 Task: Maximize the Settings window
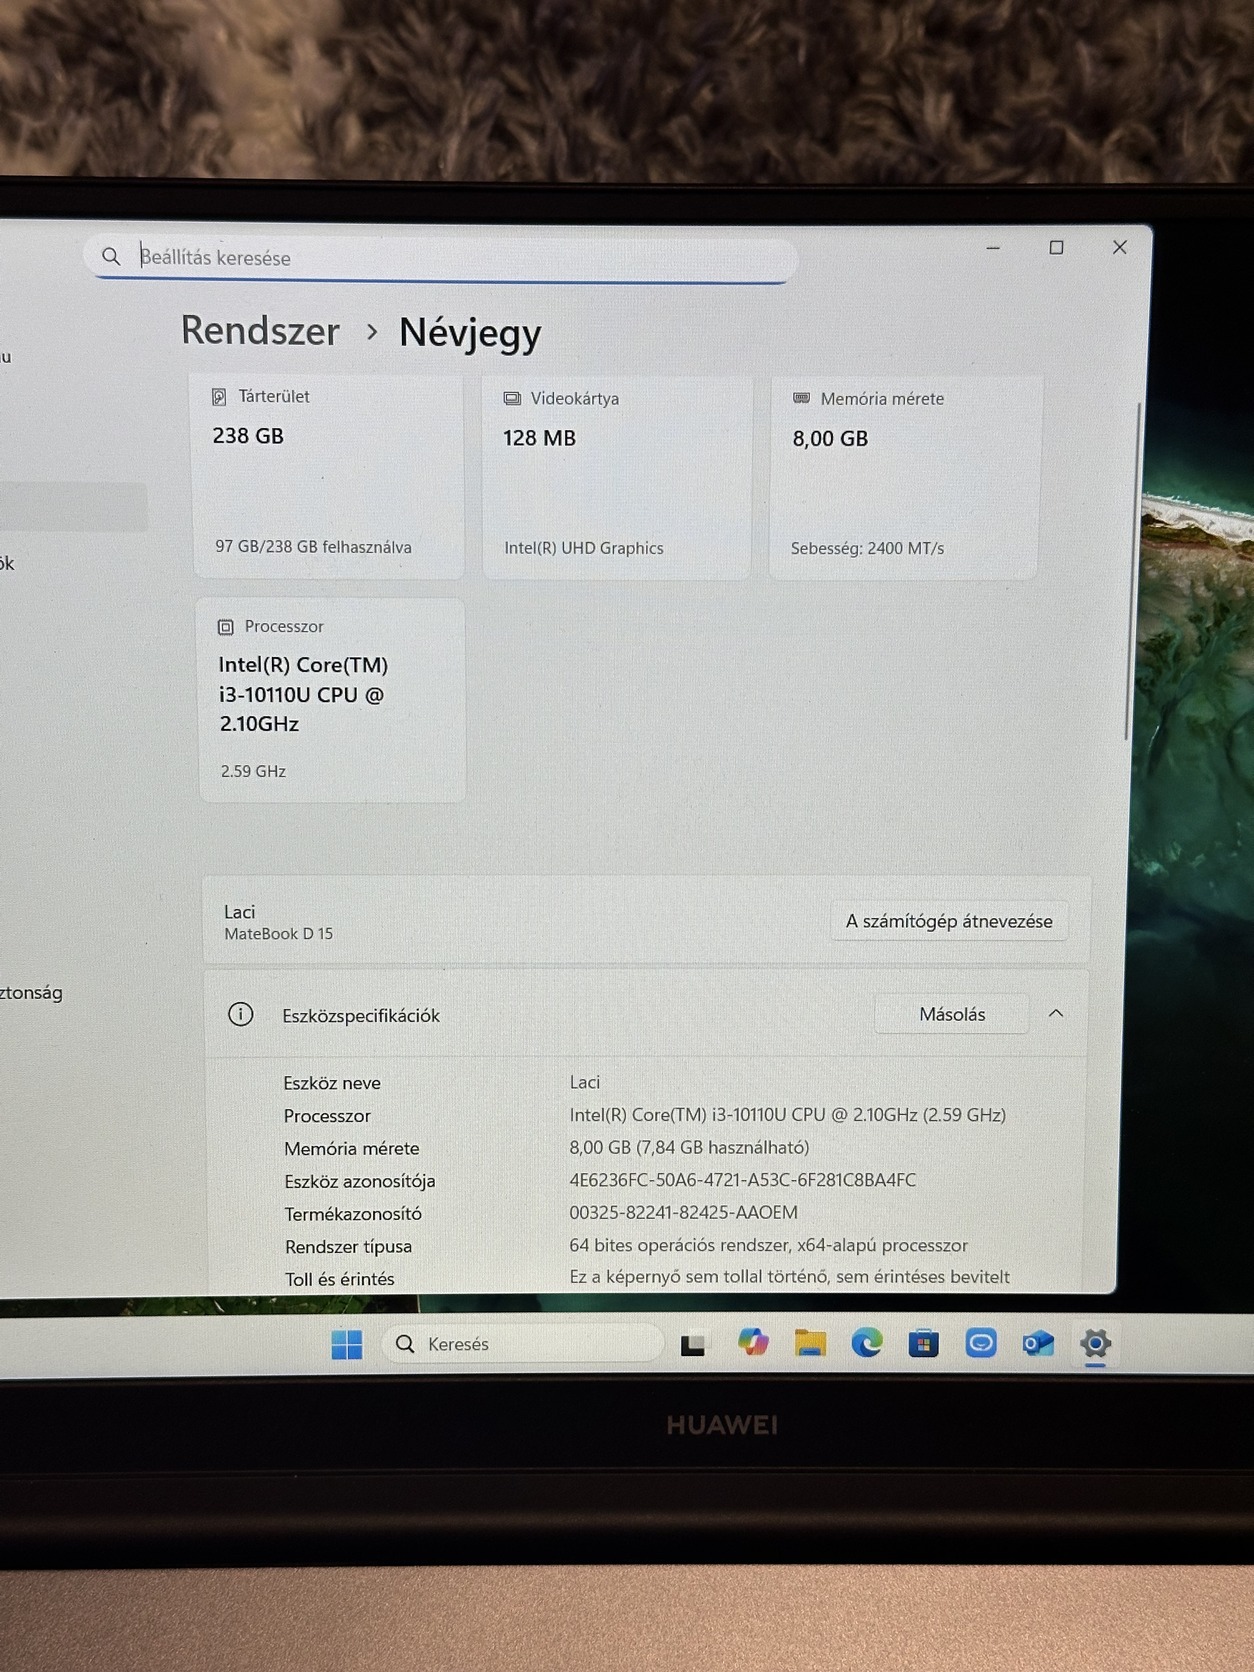1056,247
